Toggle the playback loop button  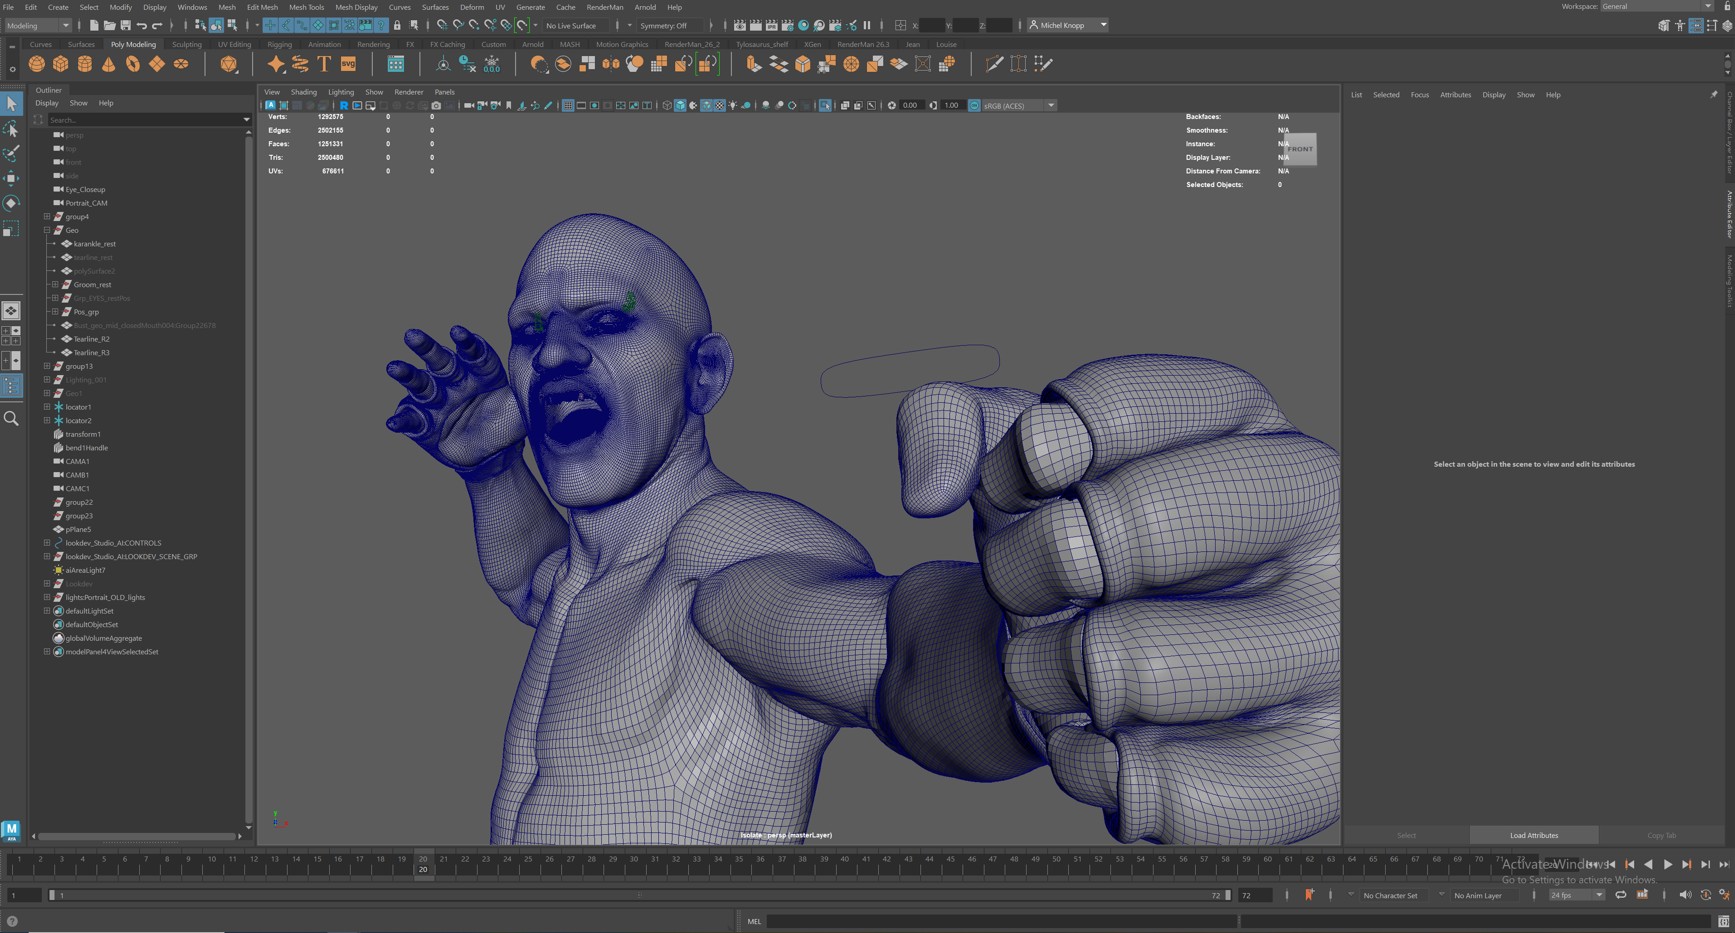point(1620,895)
